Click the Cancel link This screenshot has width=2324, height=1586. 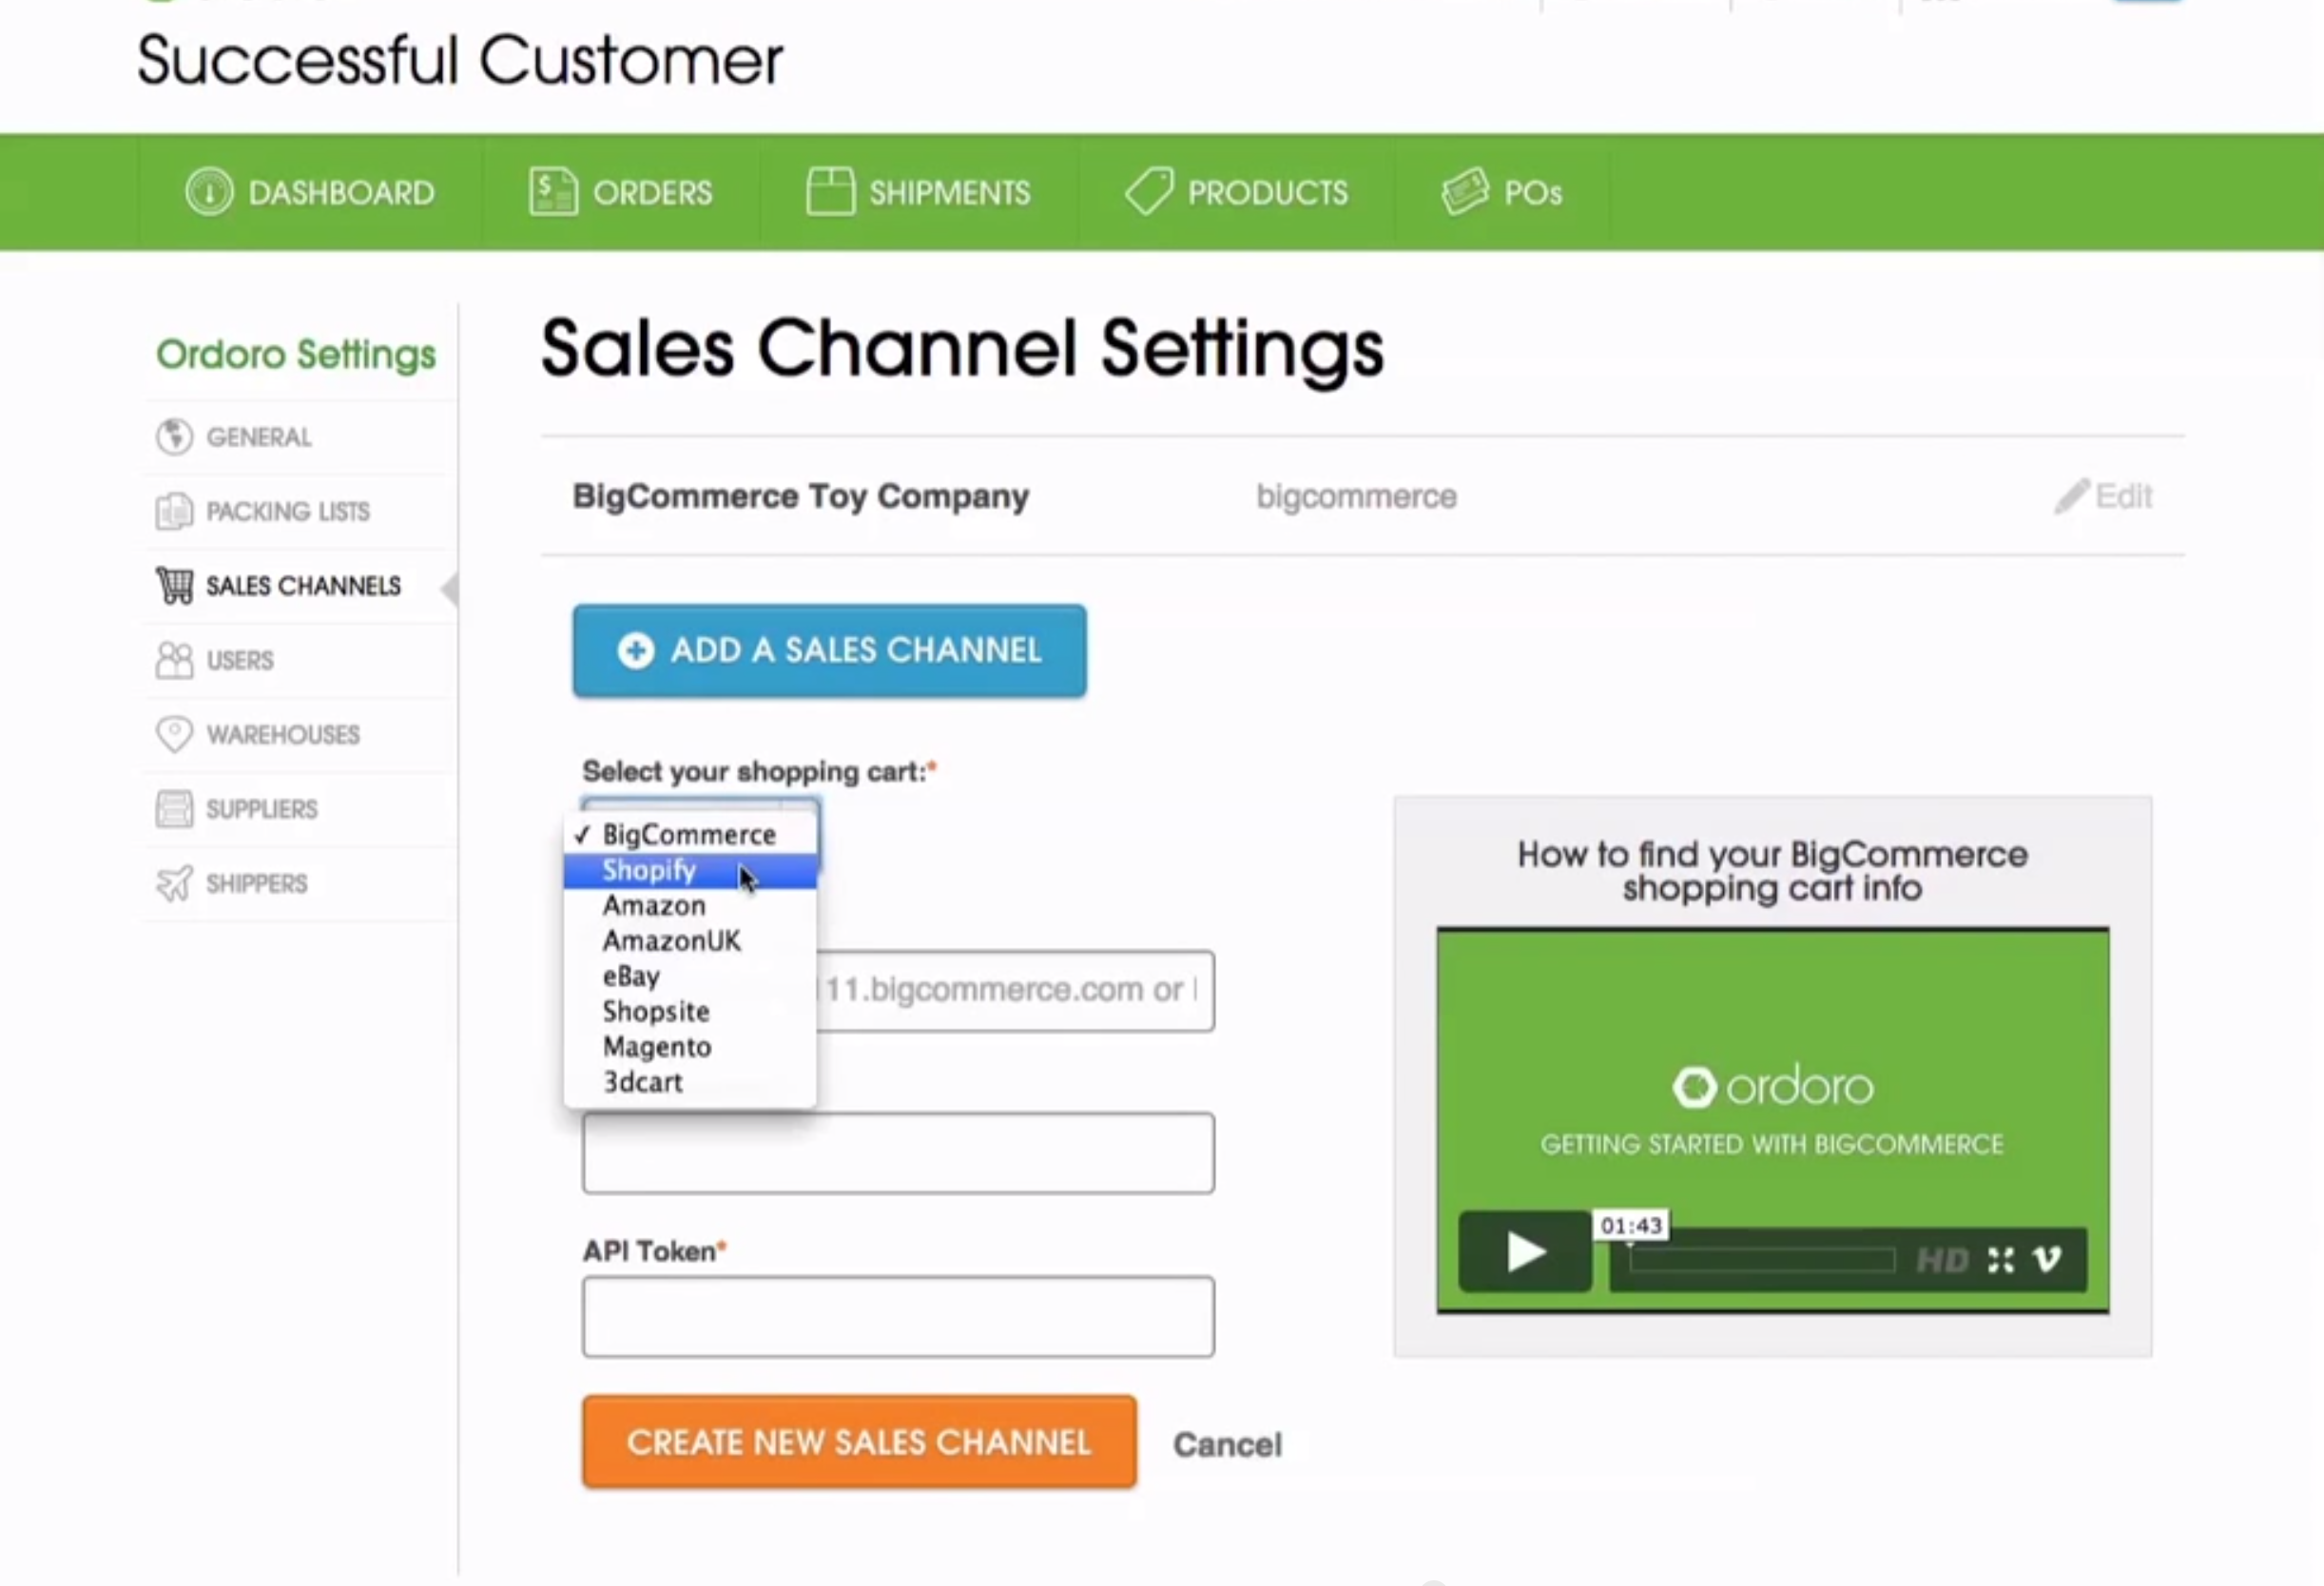pyautogui.click(x=1227, y=1444)
